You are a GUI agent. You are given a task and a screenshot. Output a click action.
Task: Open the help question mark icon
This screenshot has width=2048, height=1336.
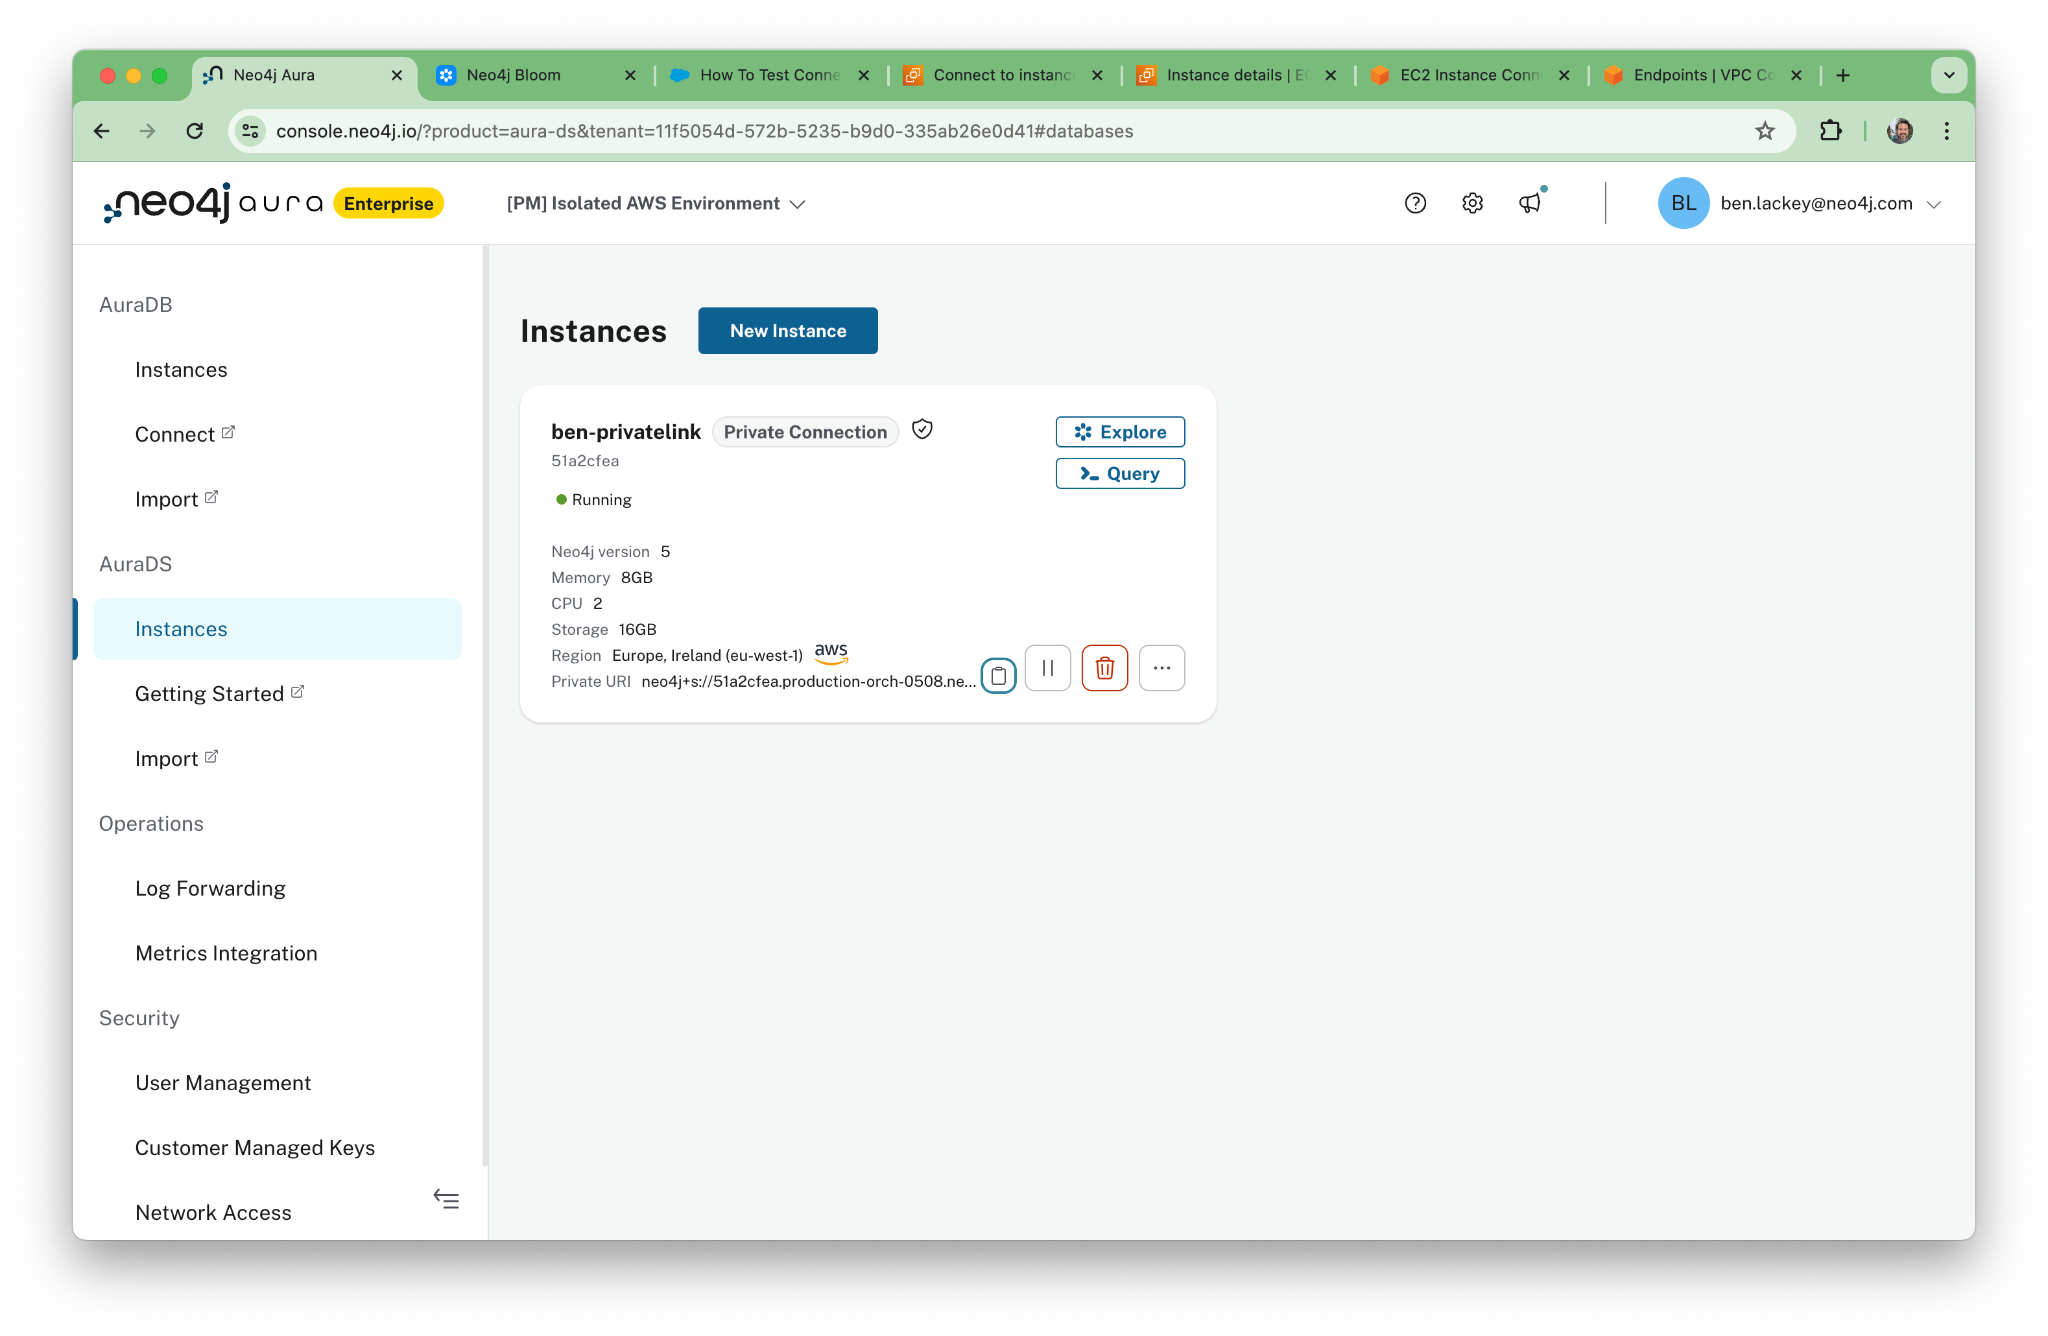(x=1415, y=203)
